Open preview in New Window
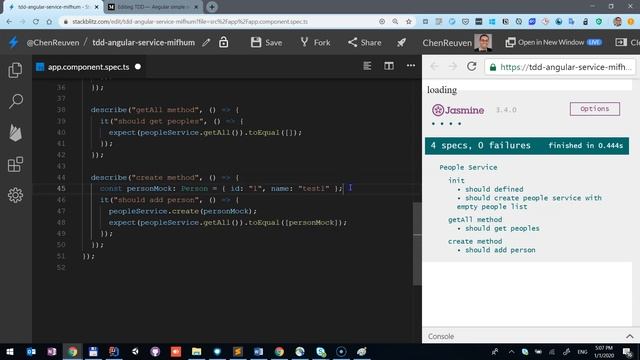This screenshot has height=360, width=640. click(x=553, y=42)
